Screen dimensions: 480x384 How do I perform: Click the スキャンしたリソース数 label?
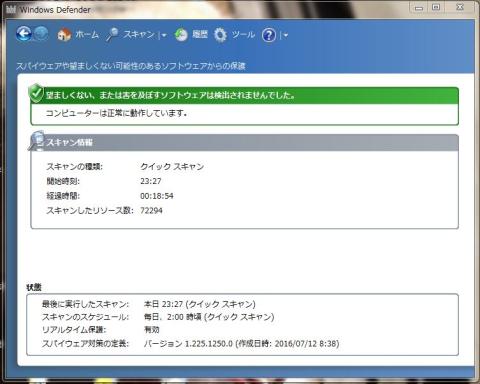(x=90, y=211)
